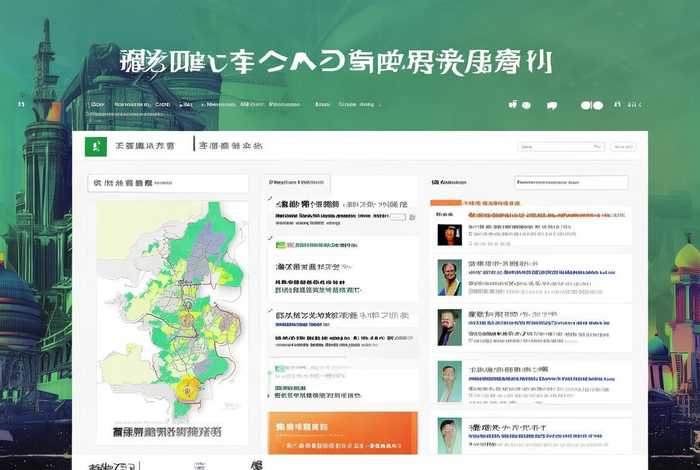Click the small white icon at the top bar's far left
The height and width of the screenshot is (470, 700).
click(21, 104)
